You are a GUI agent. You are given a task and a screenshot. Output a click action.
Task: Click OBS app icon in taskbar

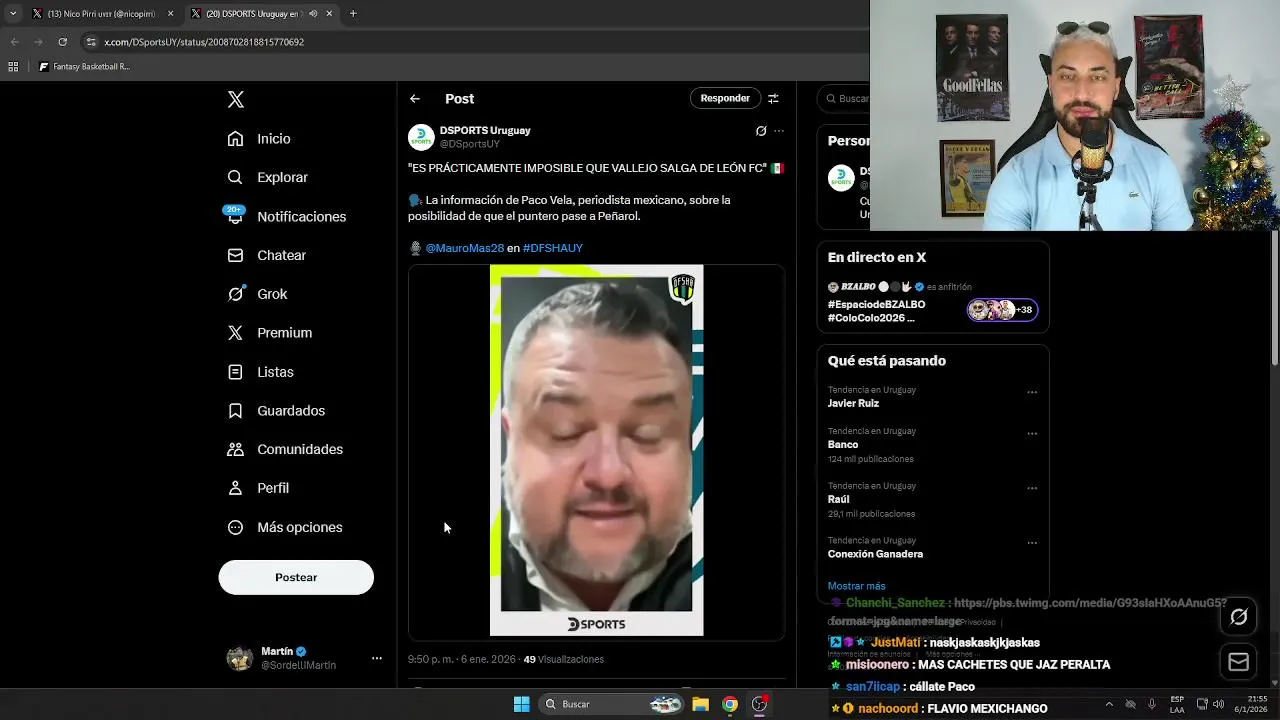tap(760, 704)
